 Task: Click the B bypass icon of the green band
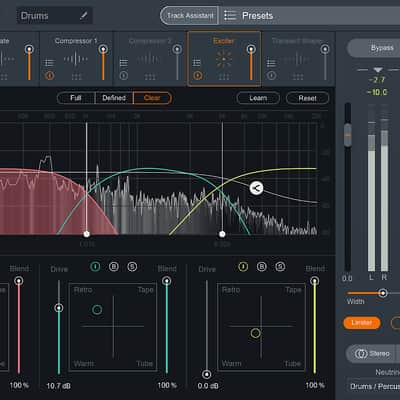coord(114,267)
